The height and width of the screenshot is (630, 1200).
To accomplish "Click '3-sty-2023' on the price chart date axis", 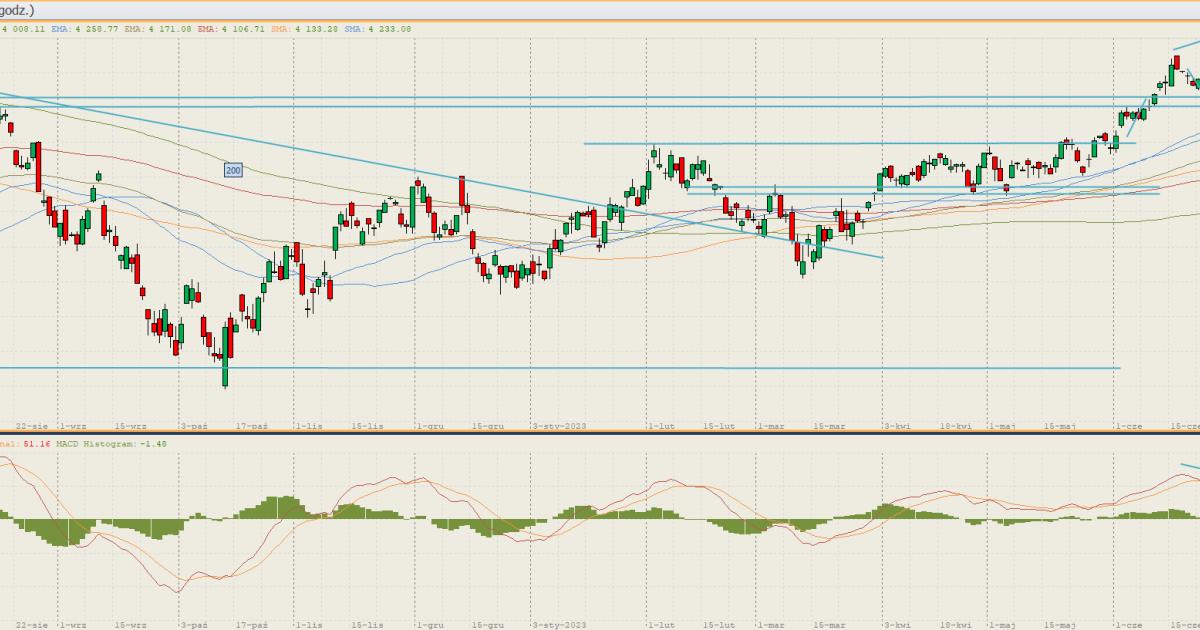I will 558,426.
